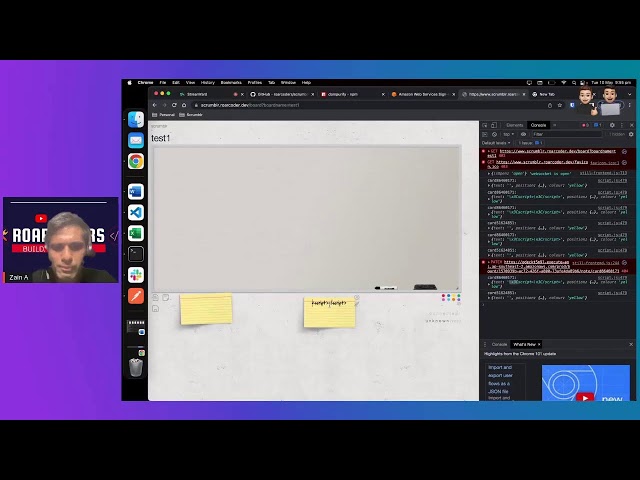Open the orange pen app in the dock
Image resolution: width=640 pixels, height=480 pixels.
(136, 296)
